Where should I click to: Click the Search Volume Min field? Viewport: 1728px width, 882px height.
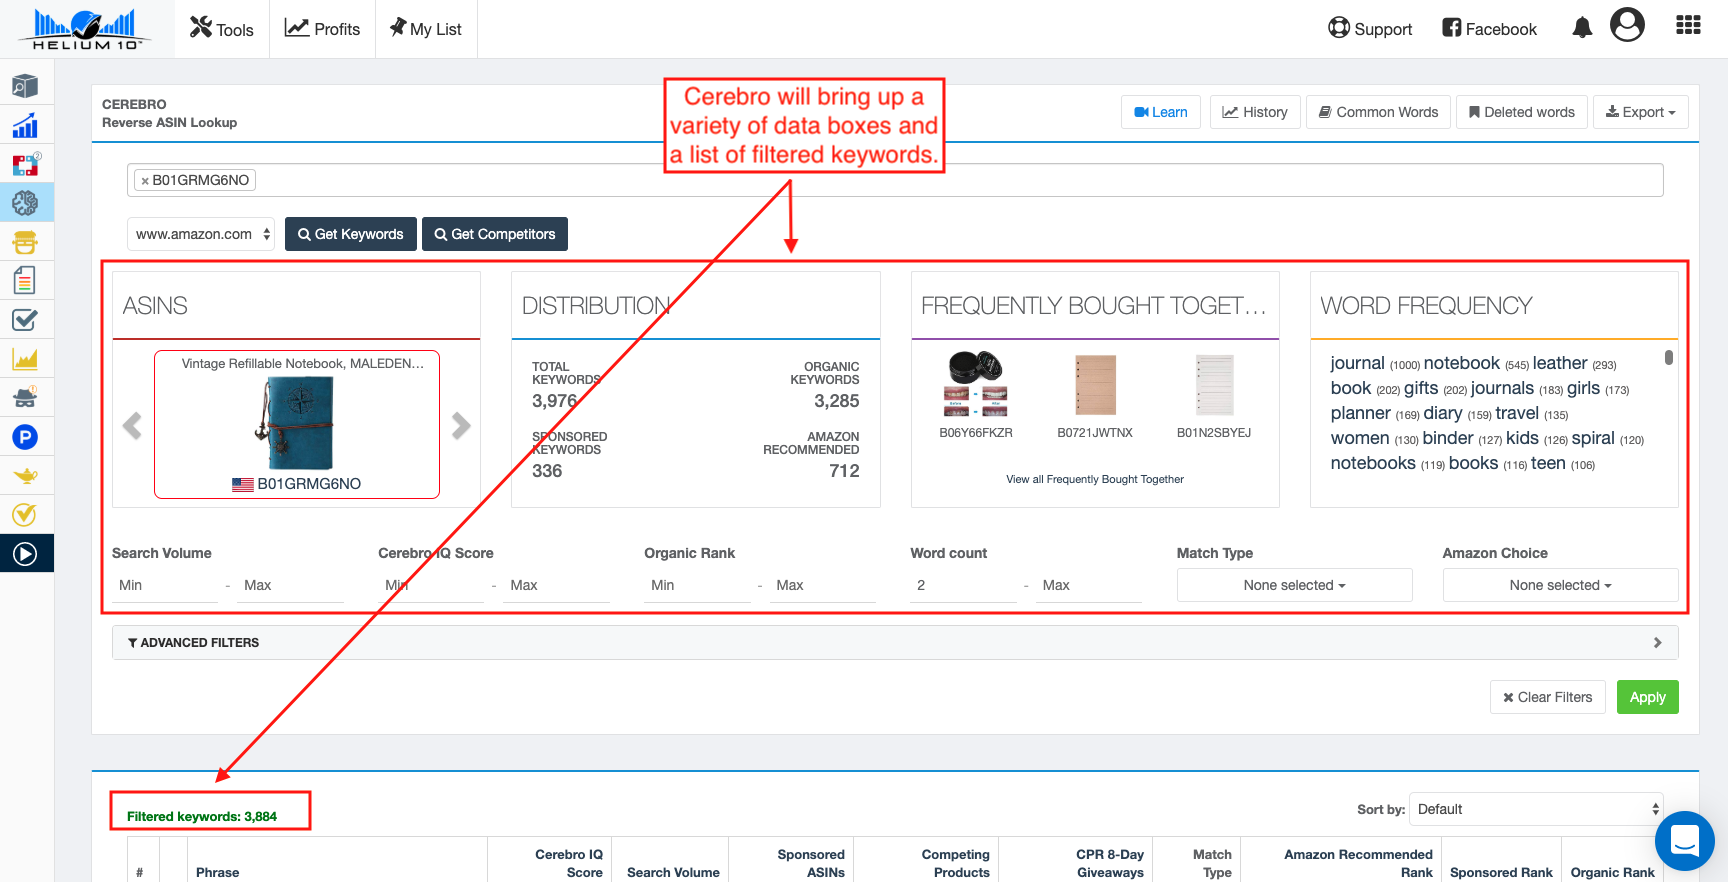tap(165, 585)
